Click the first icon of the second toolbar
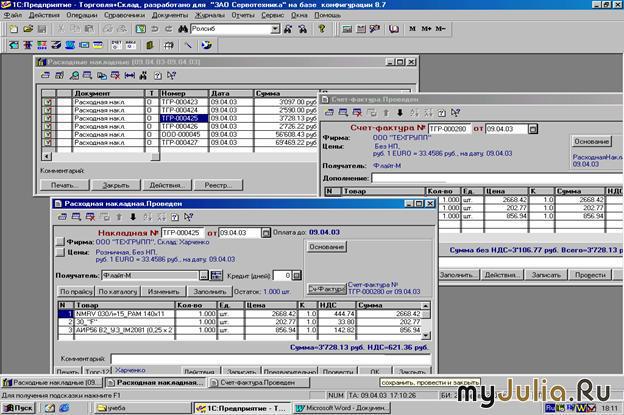The height and width of the screenshot is (415, 624). pyautogui.click(x=14, y=45)
